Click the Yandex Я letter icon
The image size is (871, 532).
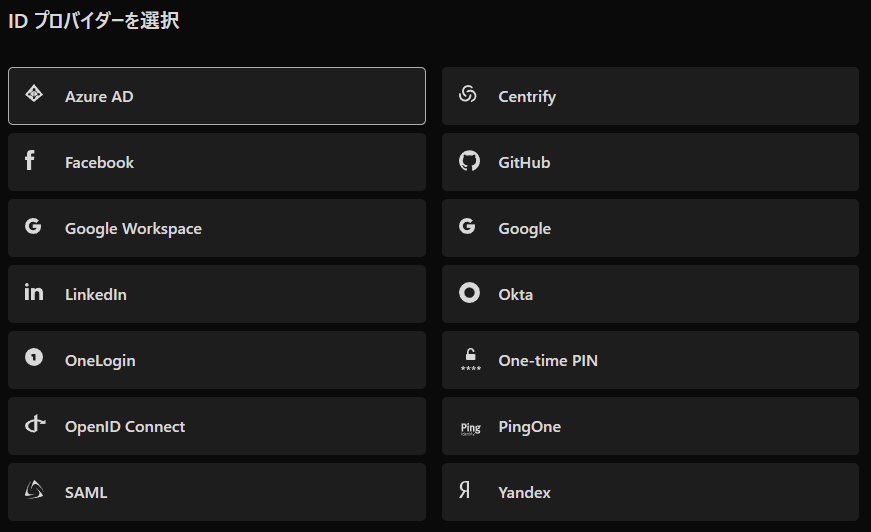pos(465,490)
